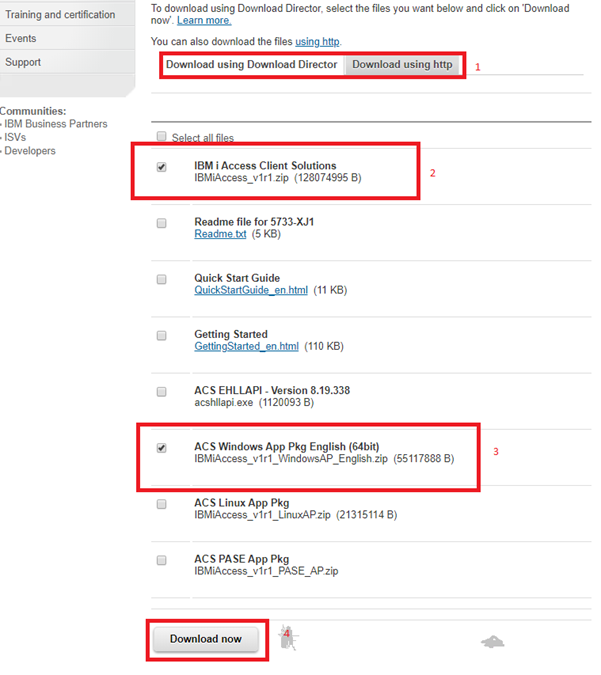The height and width of the screenshot is (675, 601).
Task: Select the ACS PASE App Pkg checkbox
Action: point(161,560)
